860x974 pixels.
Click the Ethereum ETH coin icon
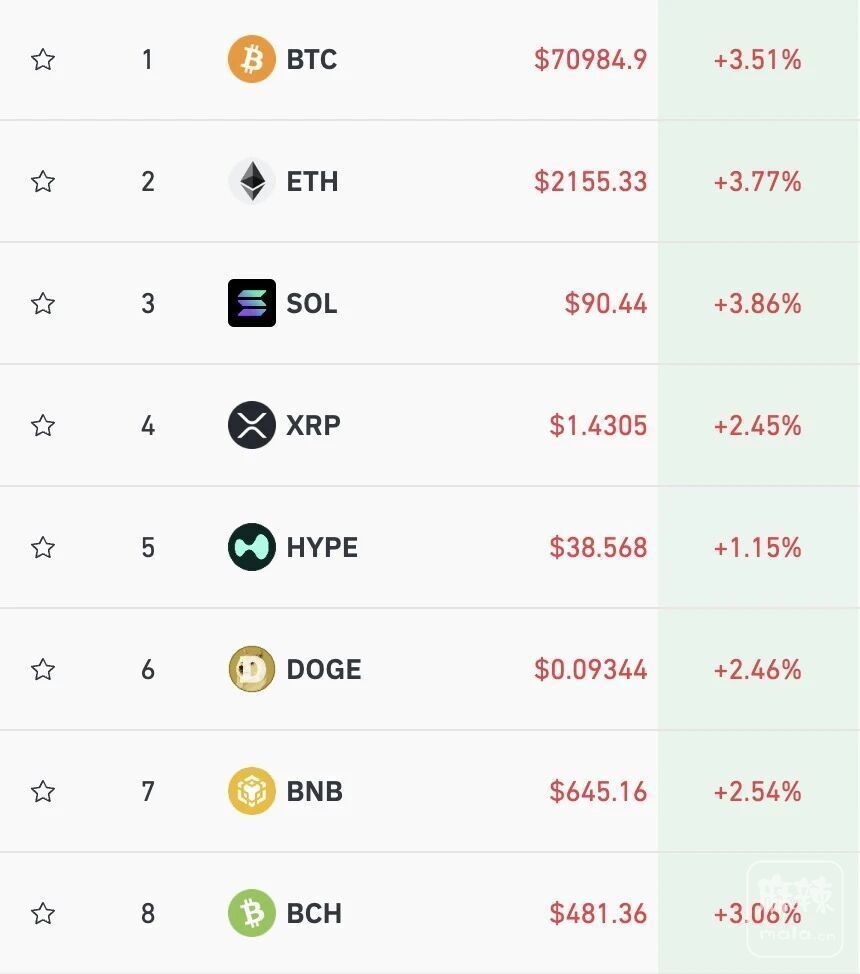[251, 181]
